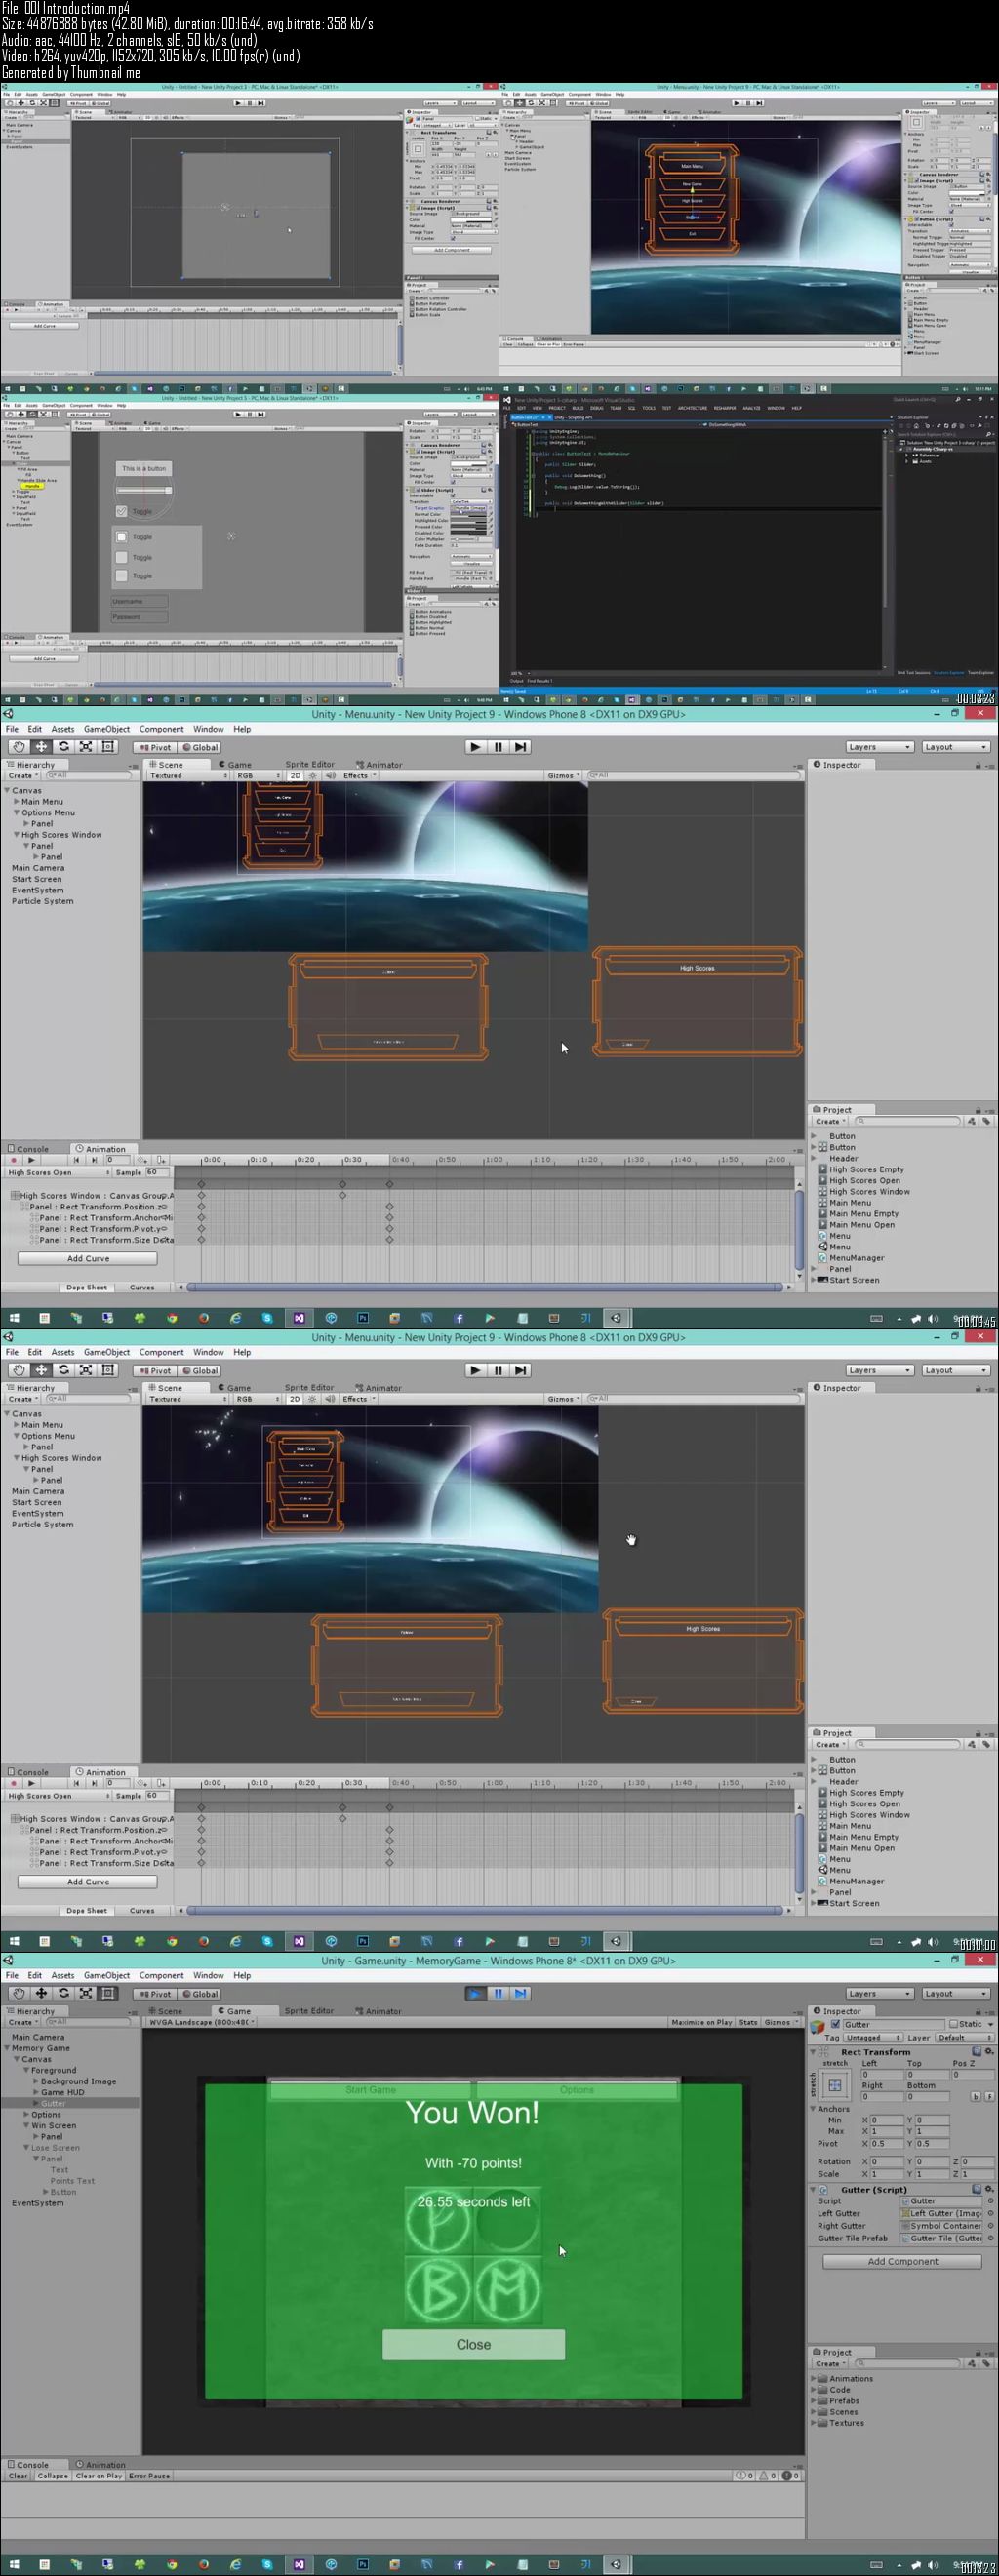This screenshot has height=2576, width=999.
Task: Open High Scores Open clip dropdown, upper Menu.unity
Action: pos(56,1172)
